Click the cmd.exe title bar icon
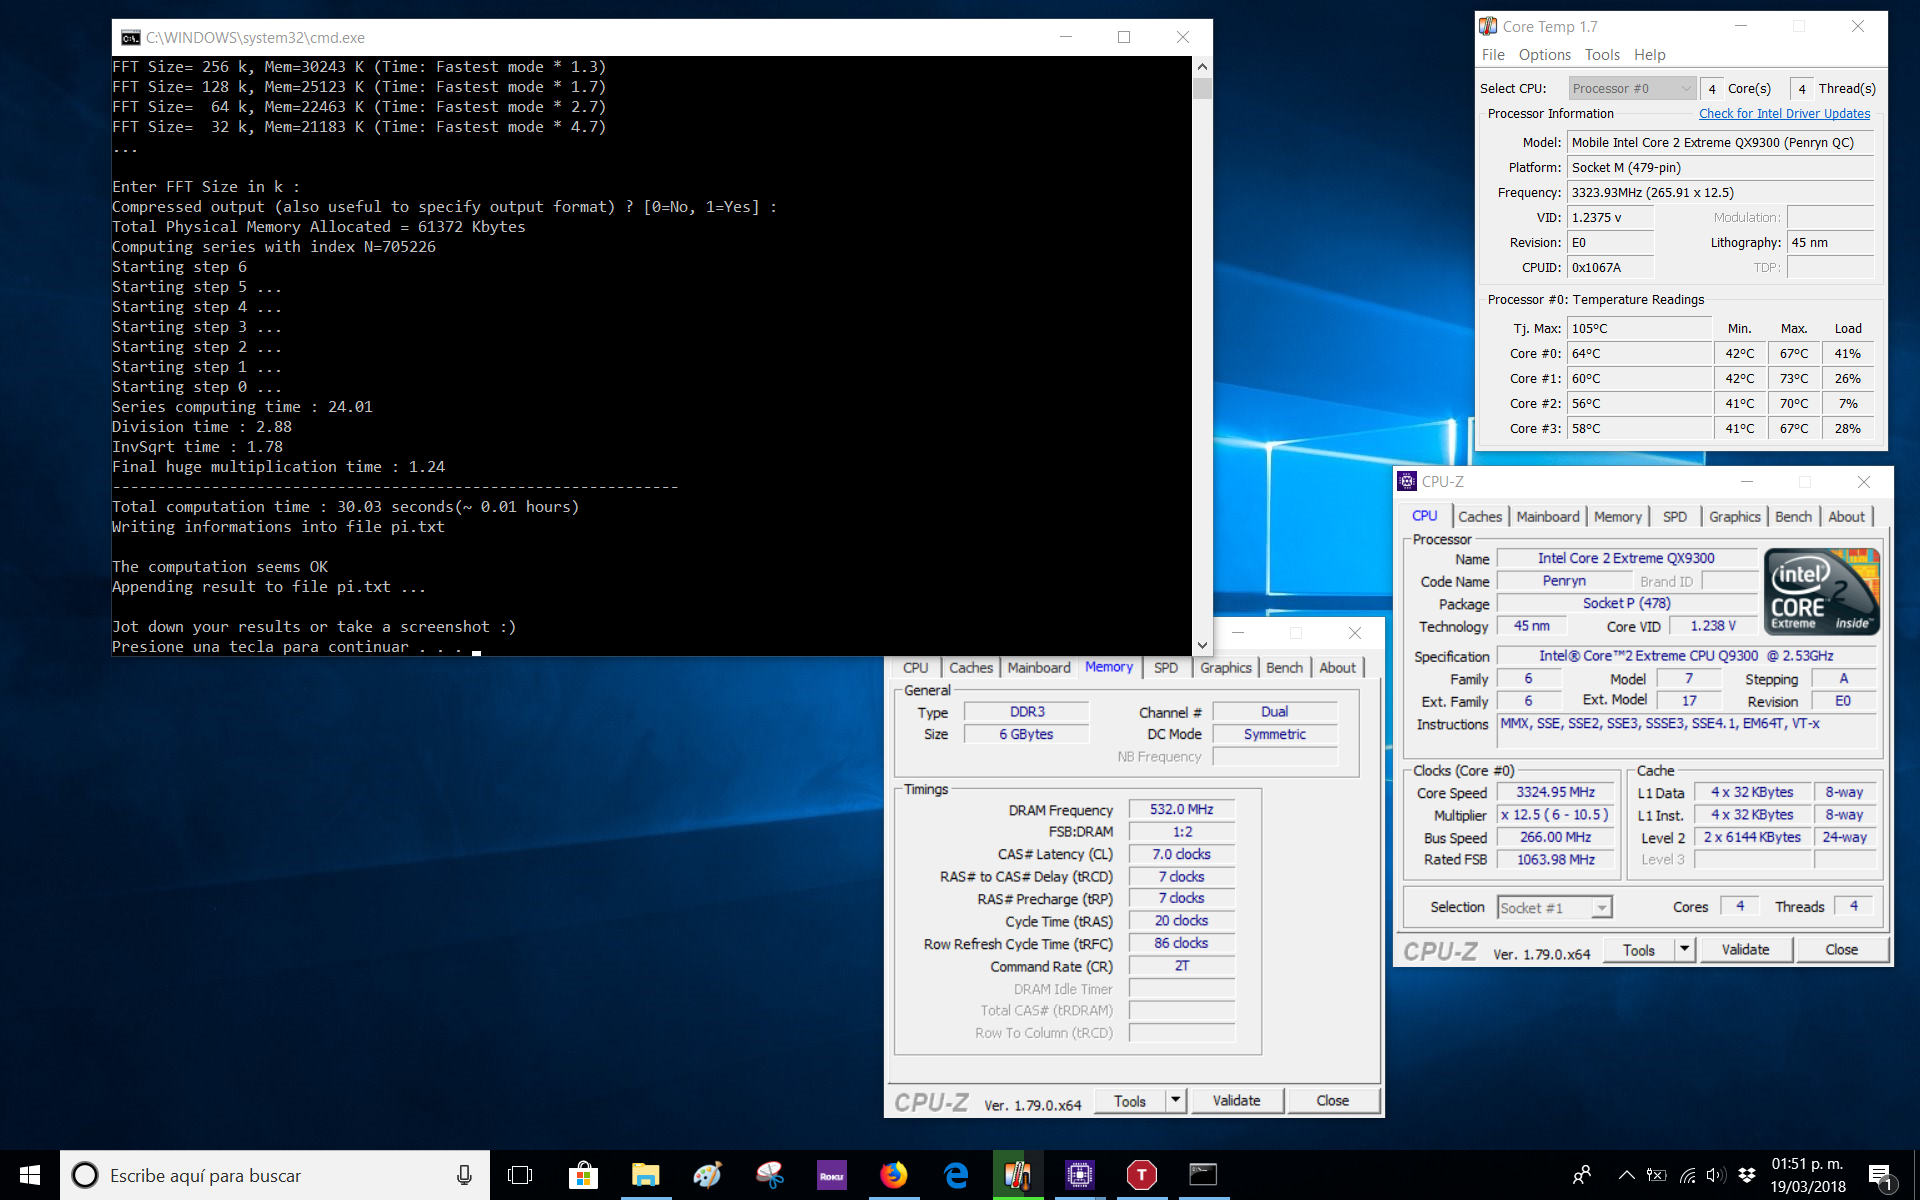Image resolution: width=1920 pixels, height=1200 pixels. [130, 38]
